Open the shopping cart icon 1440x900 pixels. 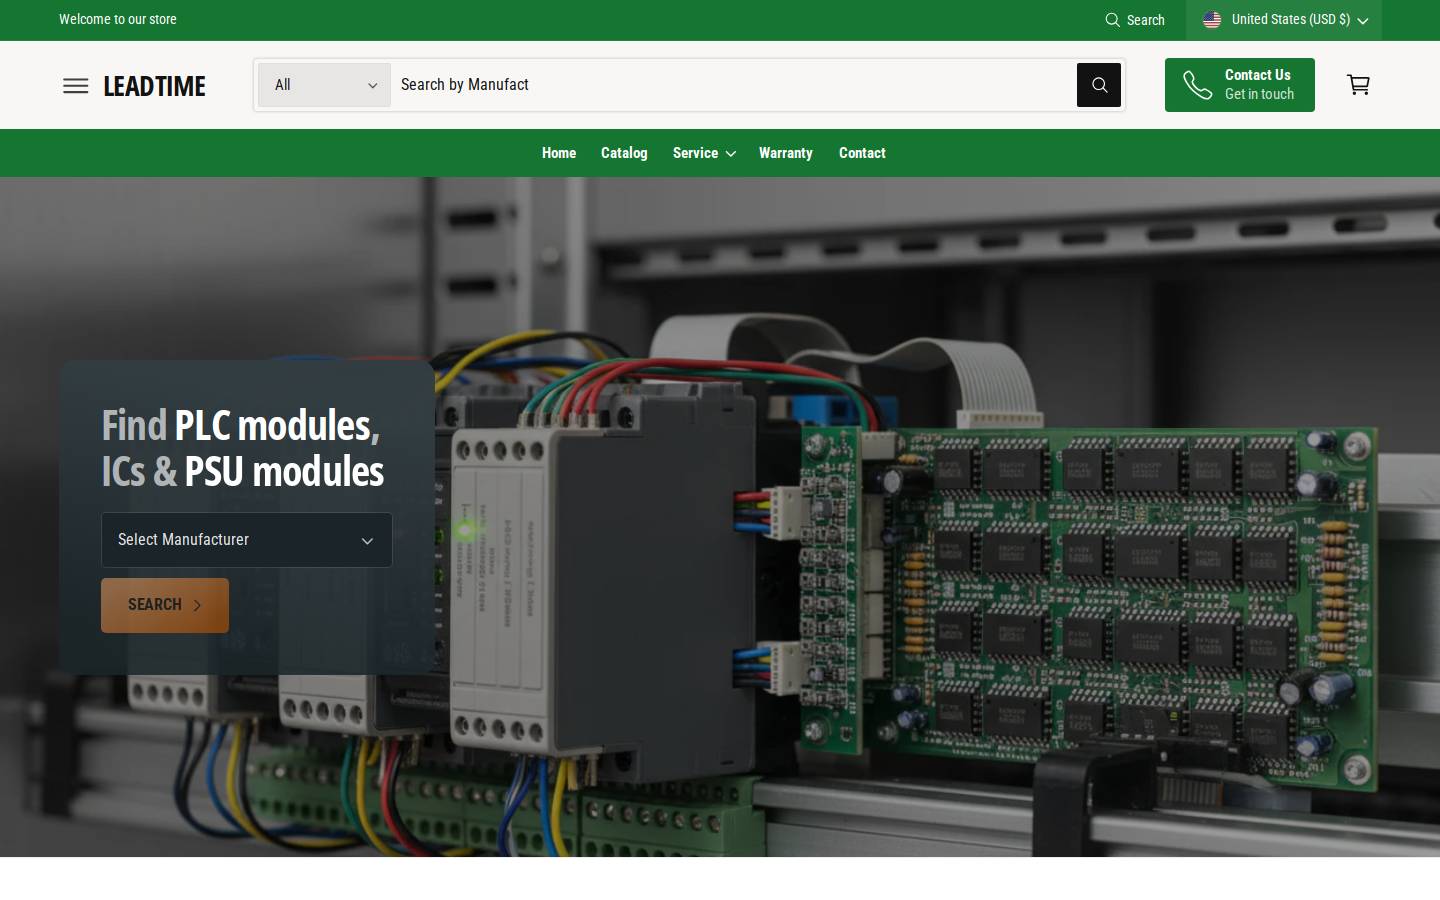[1358, 85]
